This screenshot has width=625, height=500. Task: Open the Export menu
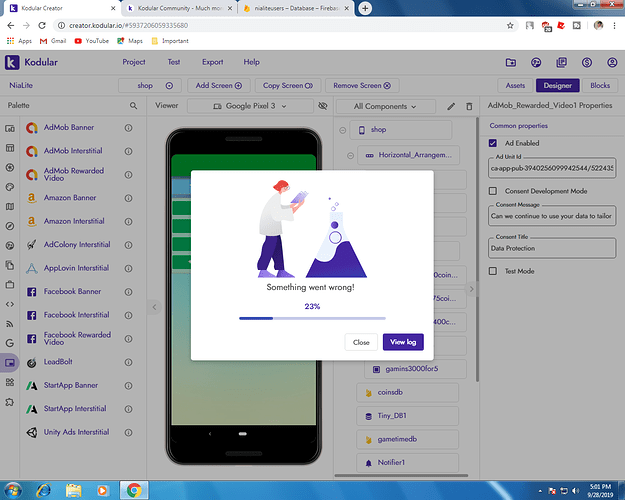click(x=212, y=62)
